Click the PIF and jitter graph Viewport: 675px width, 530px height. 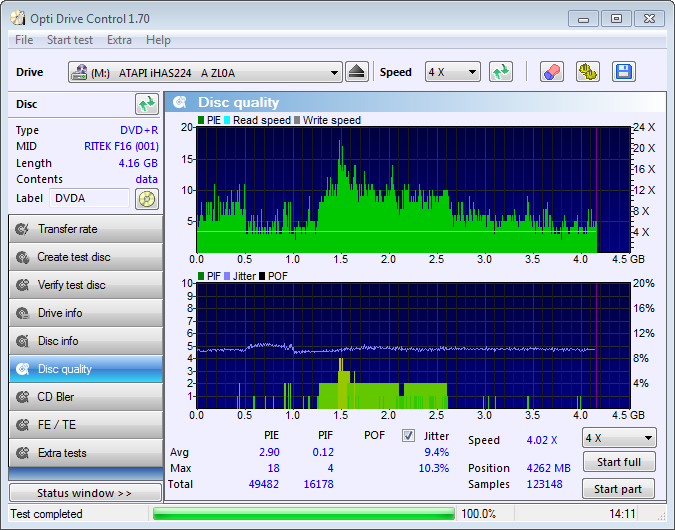[x=413, y=346]
